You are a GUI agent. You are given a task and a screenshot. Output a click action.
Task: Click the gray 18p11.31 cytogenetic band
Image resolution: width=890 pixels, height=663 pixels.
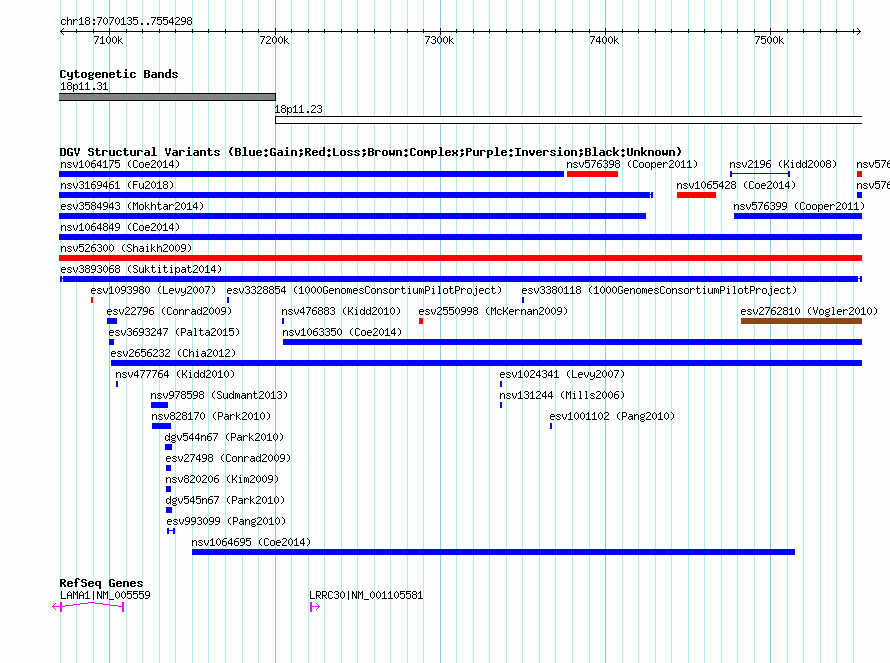tap(167, 97)
